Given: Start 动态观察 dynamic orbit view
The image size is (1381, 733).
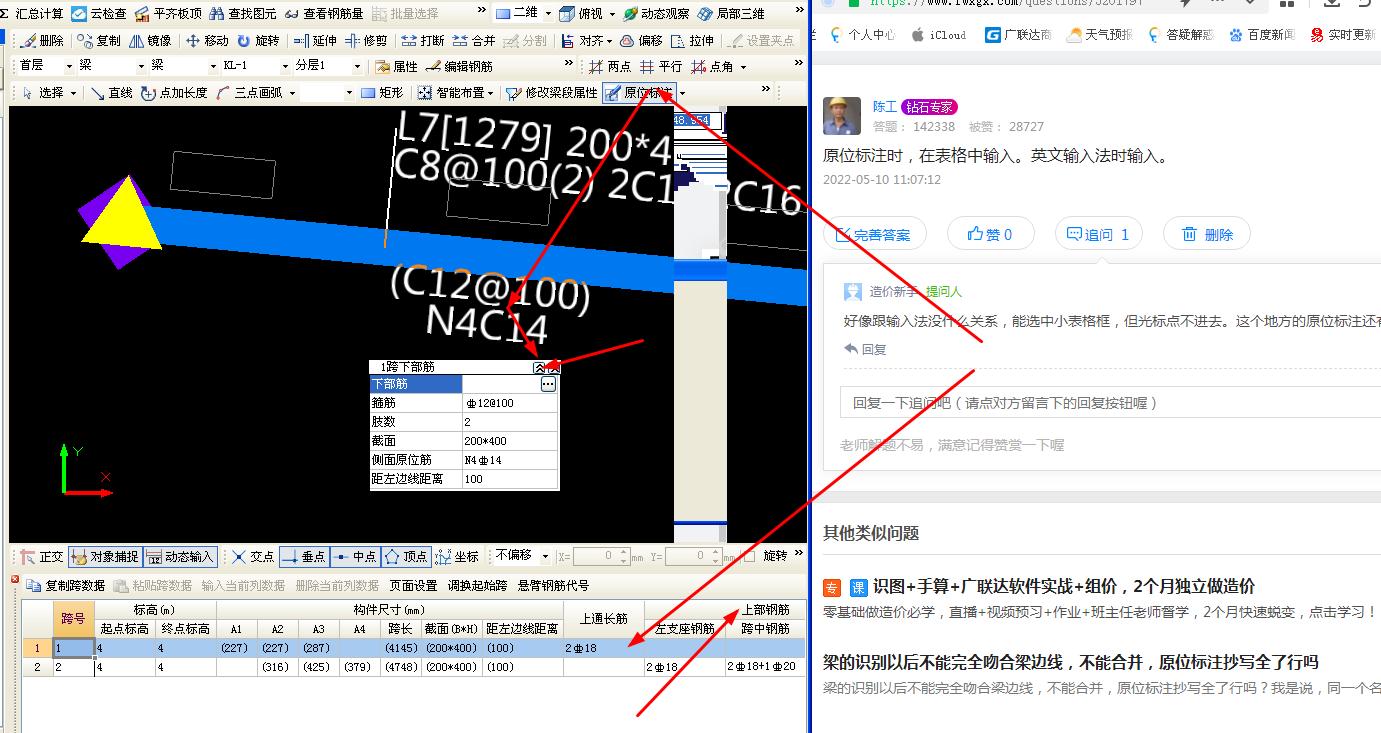Looking at the screenshot, I should [656, 14].
